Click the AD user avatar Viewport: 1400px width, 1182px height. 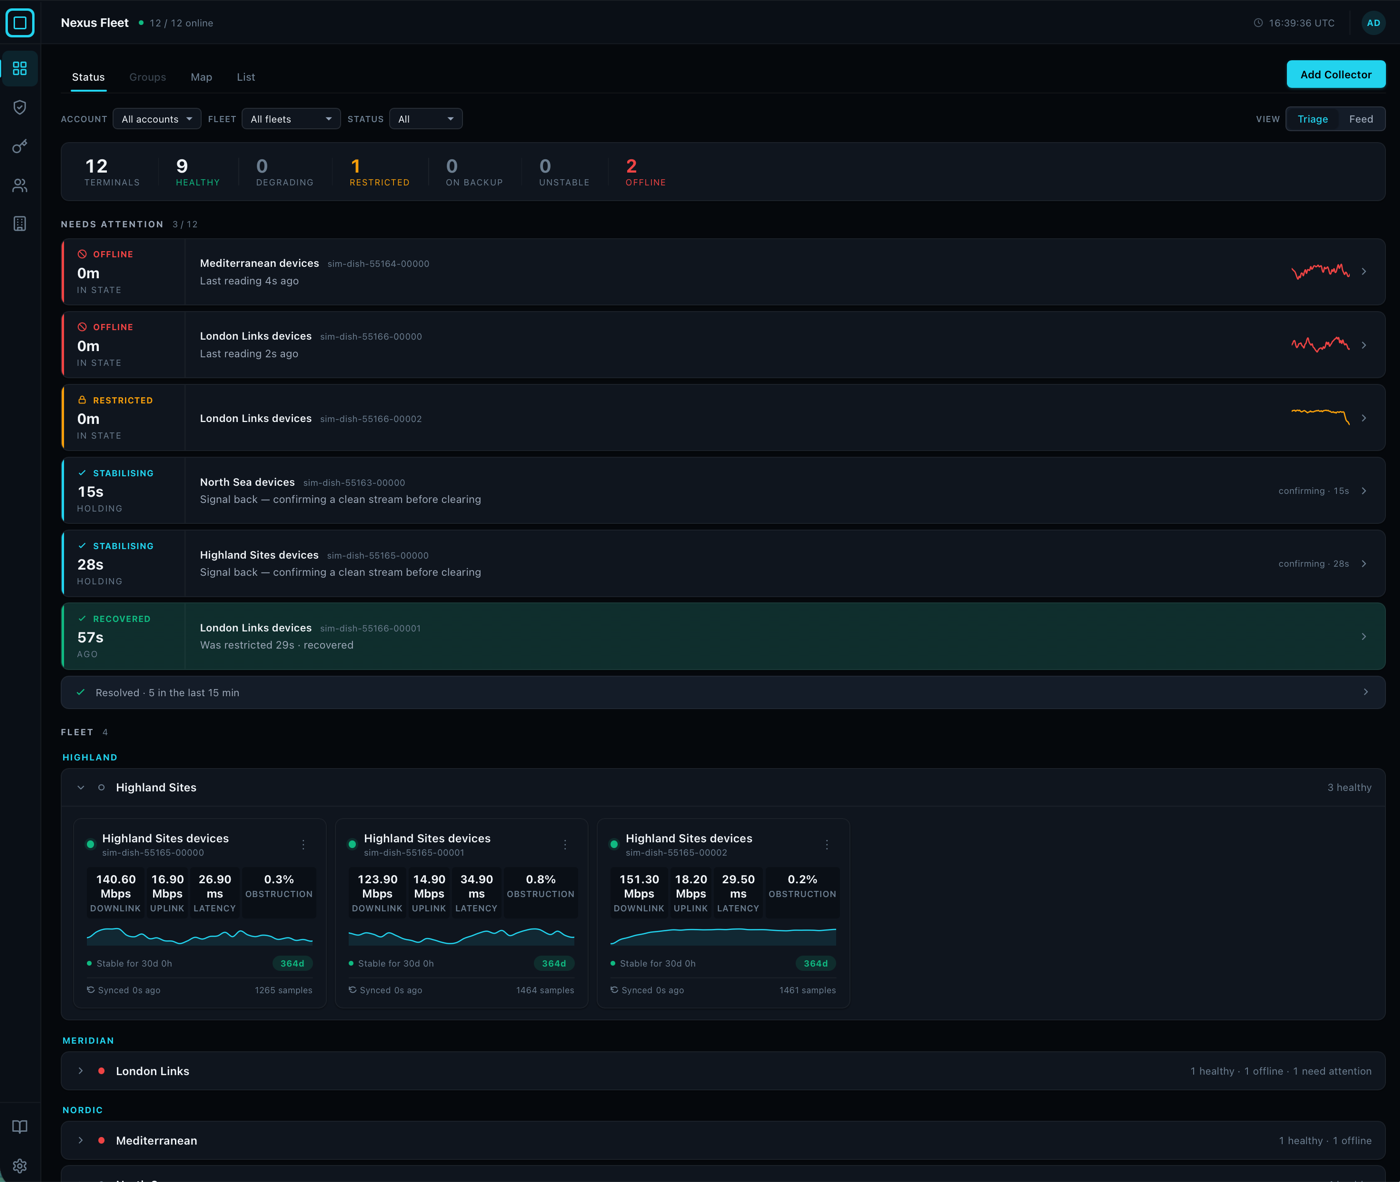tap(1373, 23)
